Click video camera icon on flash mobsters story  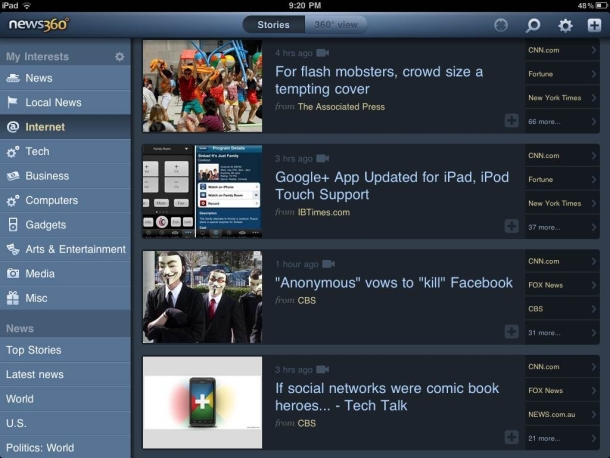(323, 53)
